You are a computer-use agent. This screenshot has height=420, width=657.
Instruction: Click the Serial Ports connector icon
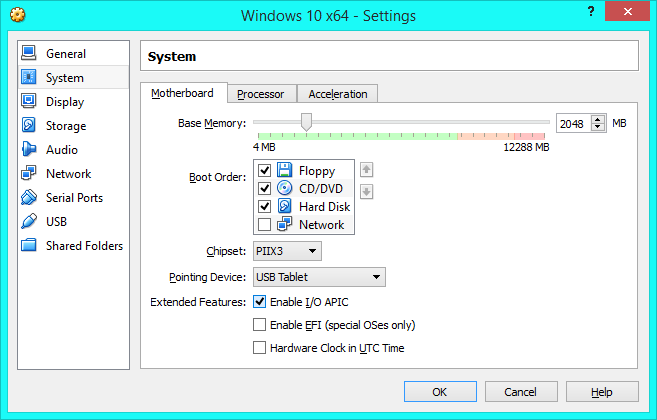(x=29, y=197)
